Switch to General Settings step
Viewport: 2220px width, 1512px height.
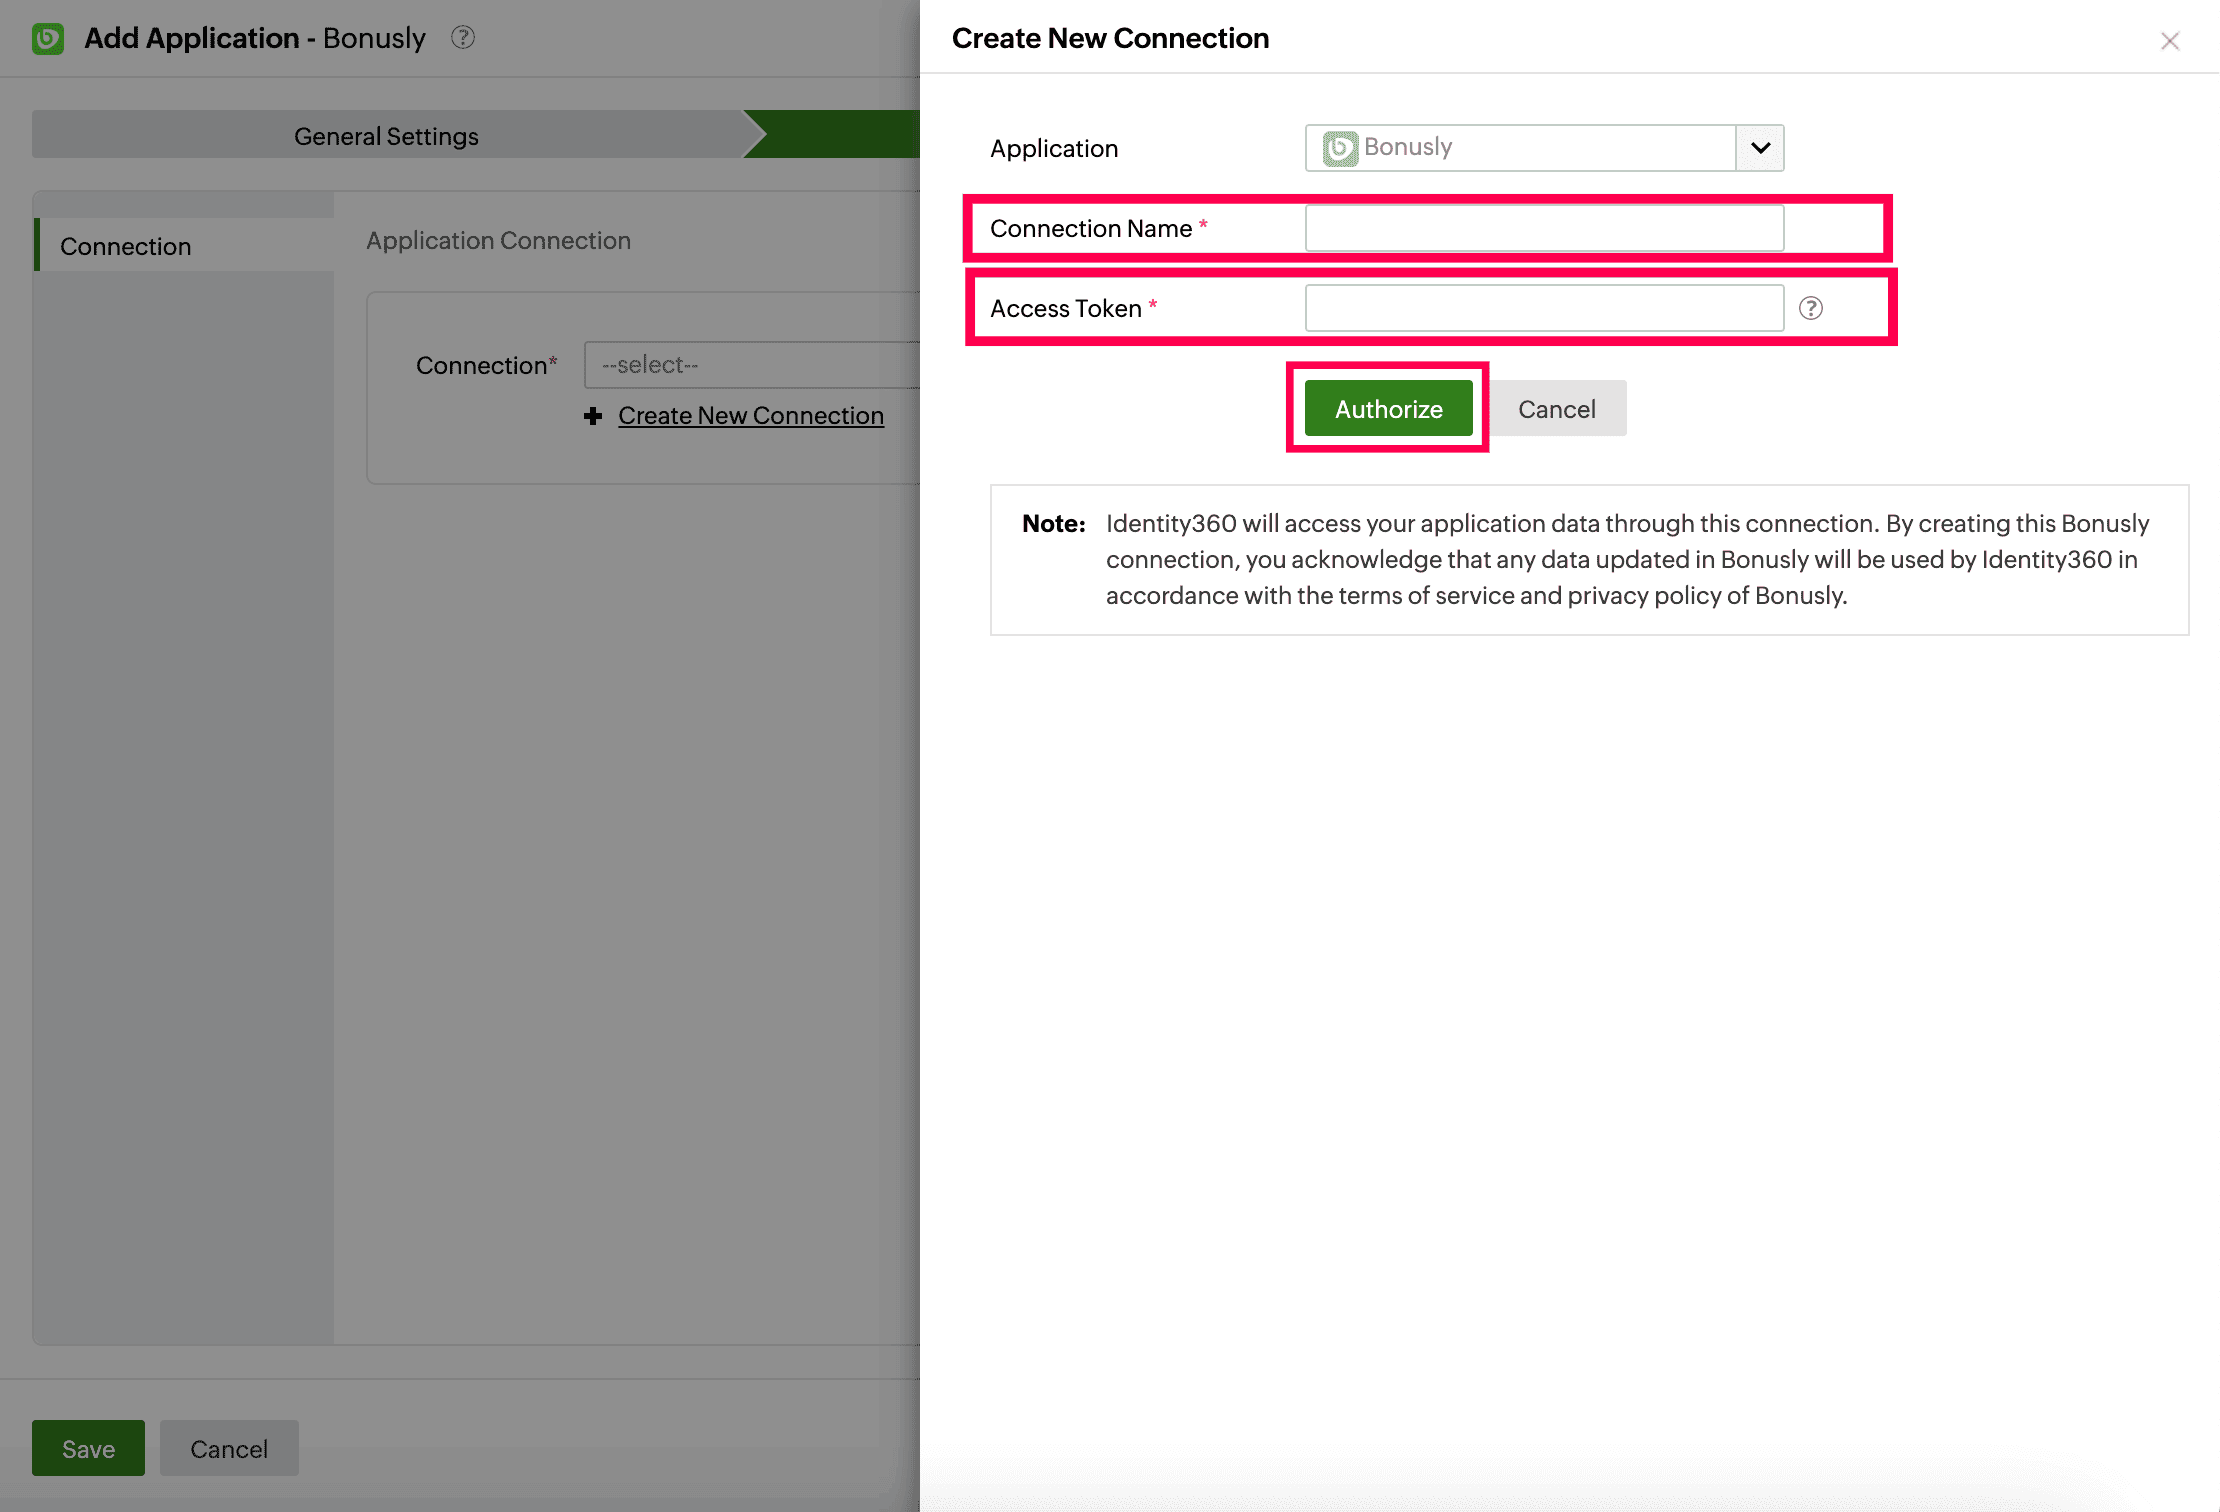pyautogui.click(x=386, y=136)
